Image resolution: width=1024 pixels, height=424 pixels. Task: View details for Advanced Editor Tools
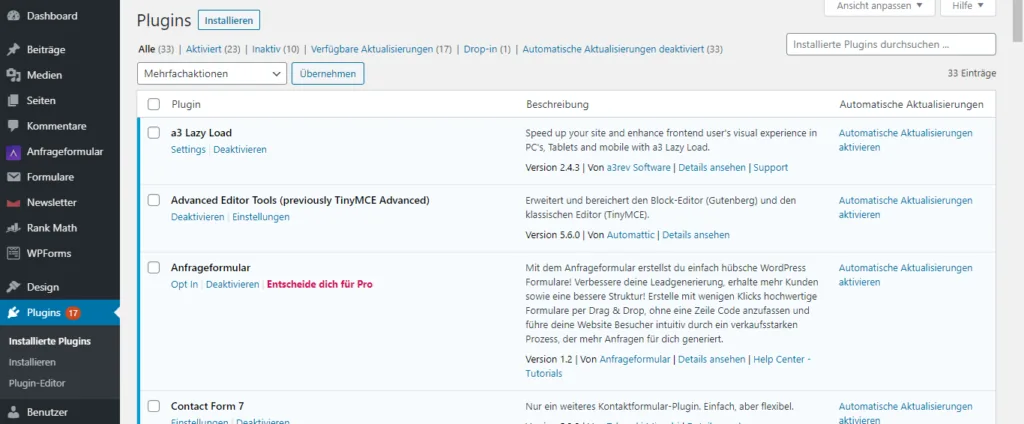(696, 235)
